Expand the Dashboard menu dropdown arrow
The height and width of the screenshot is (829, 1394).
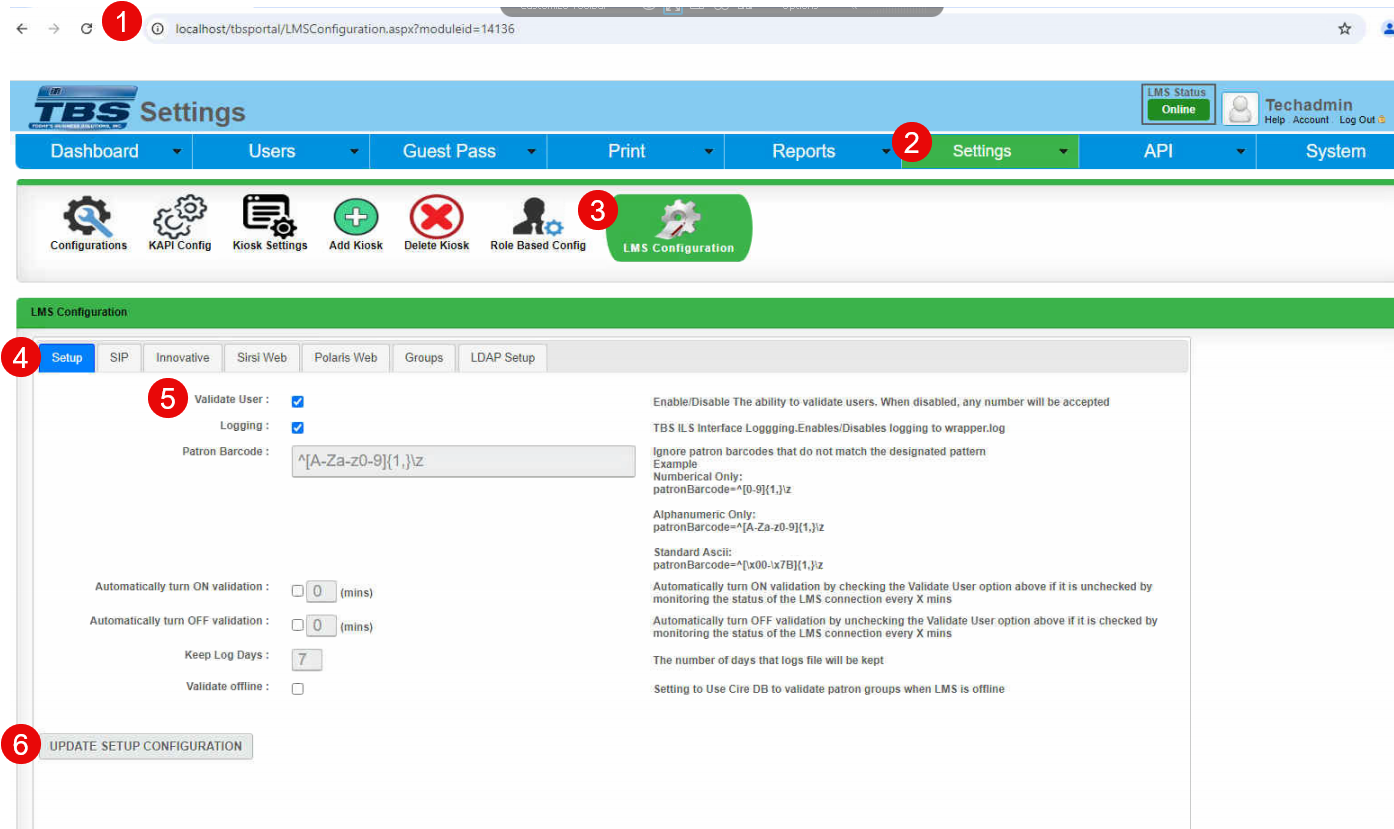177,152
